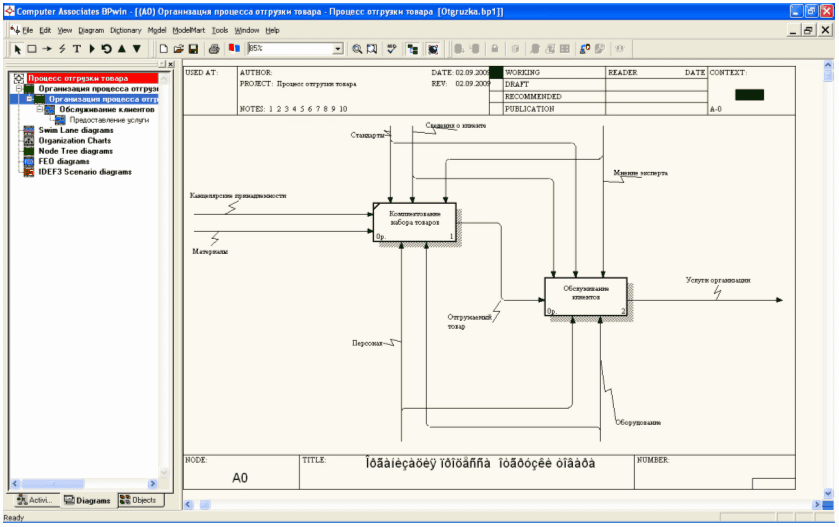The image size is (839, 527).
Task: Select 'Swim Lane diagrams' tree item
Action: (x=75, y=130)
